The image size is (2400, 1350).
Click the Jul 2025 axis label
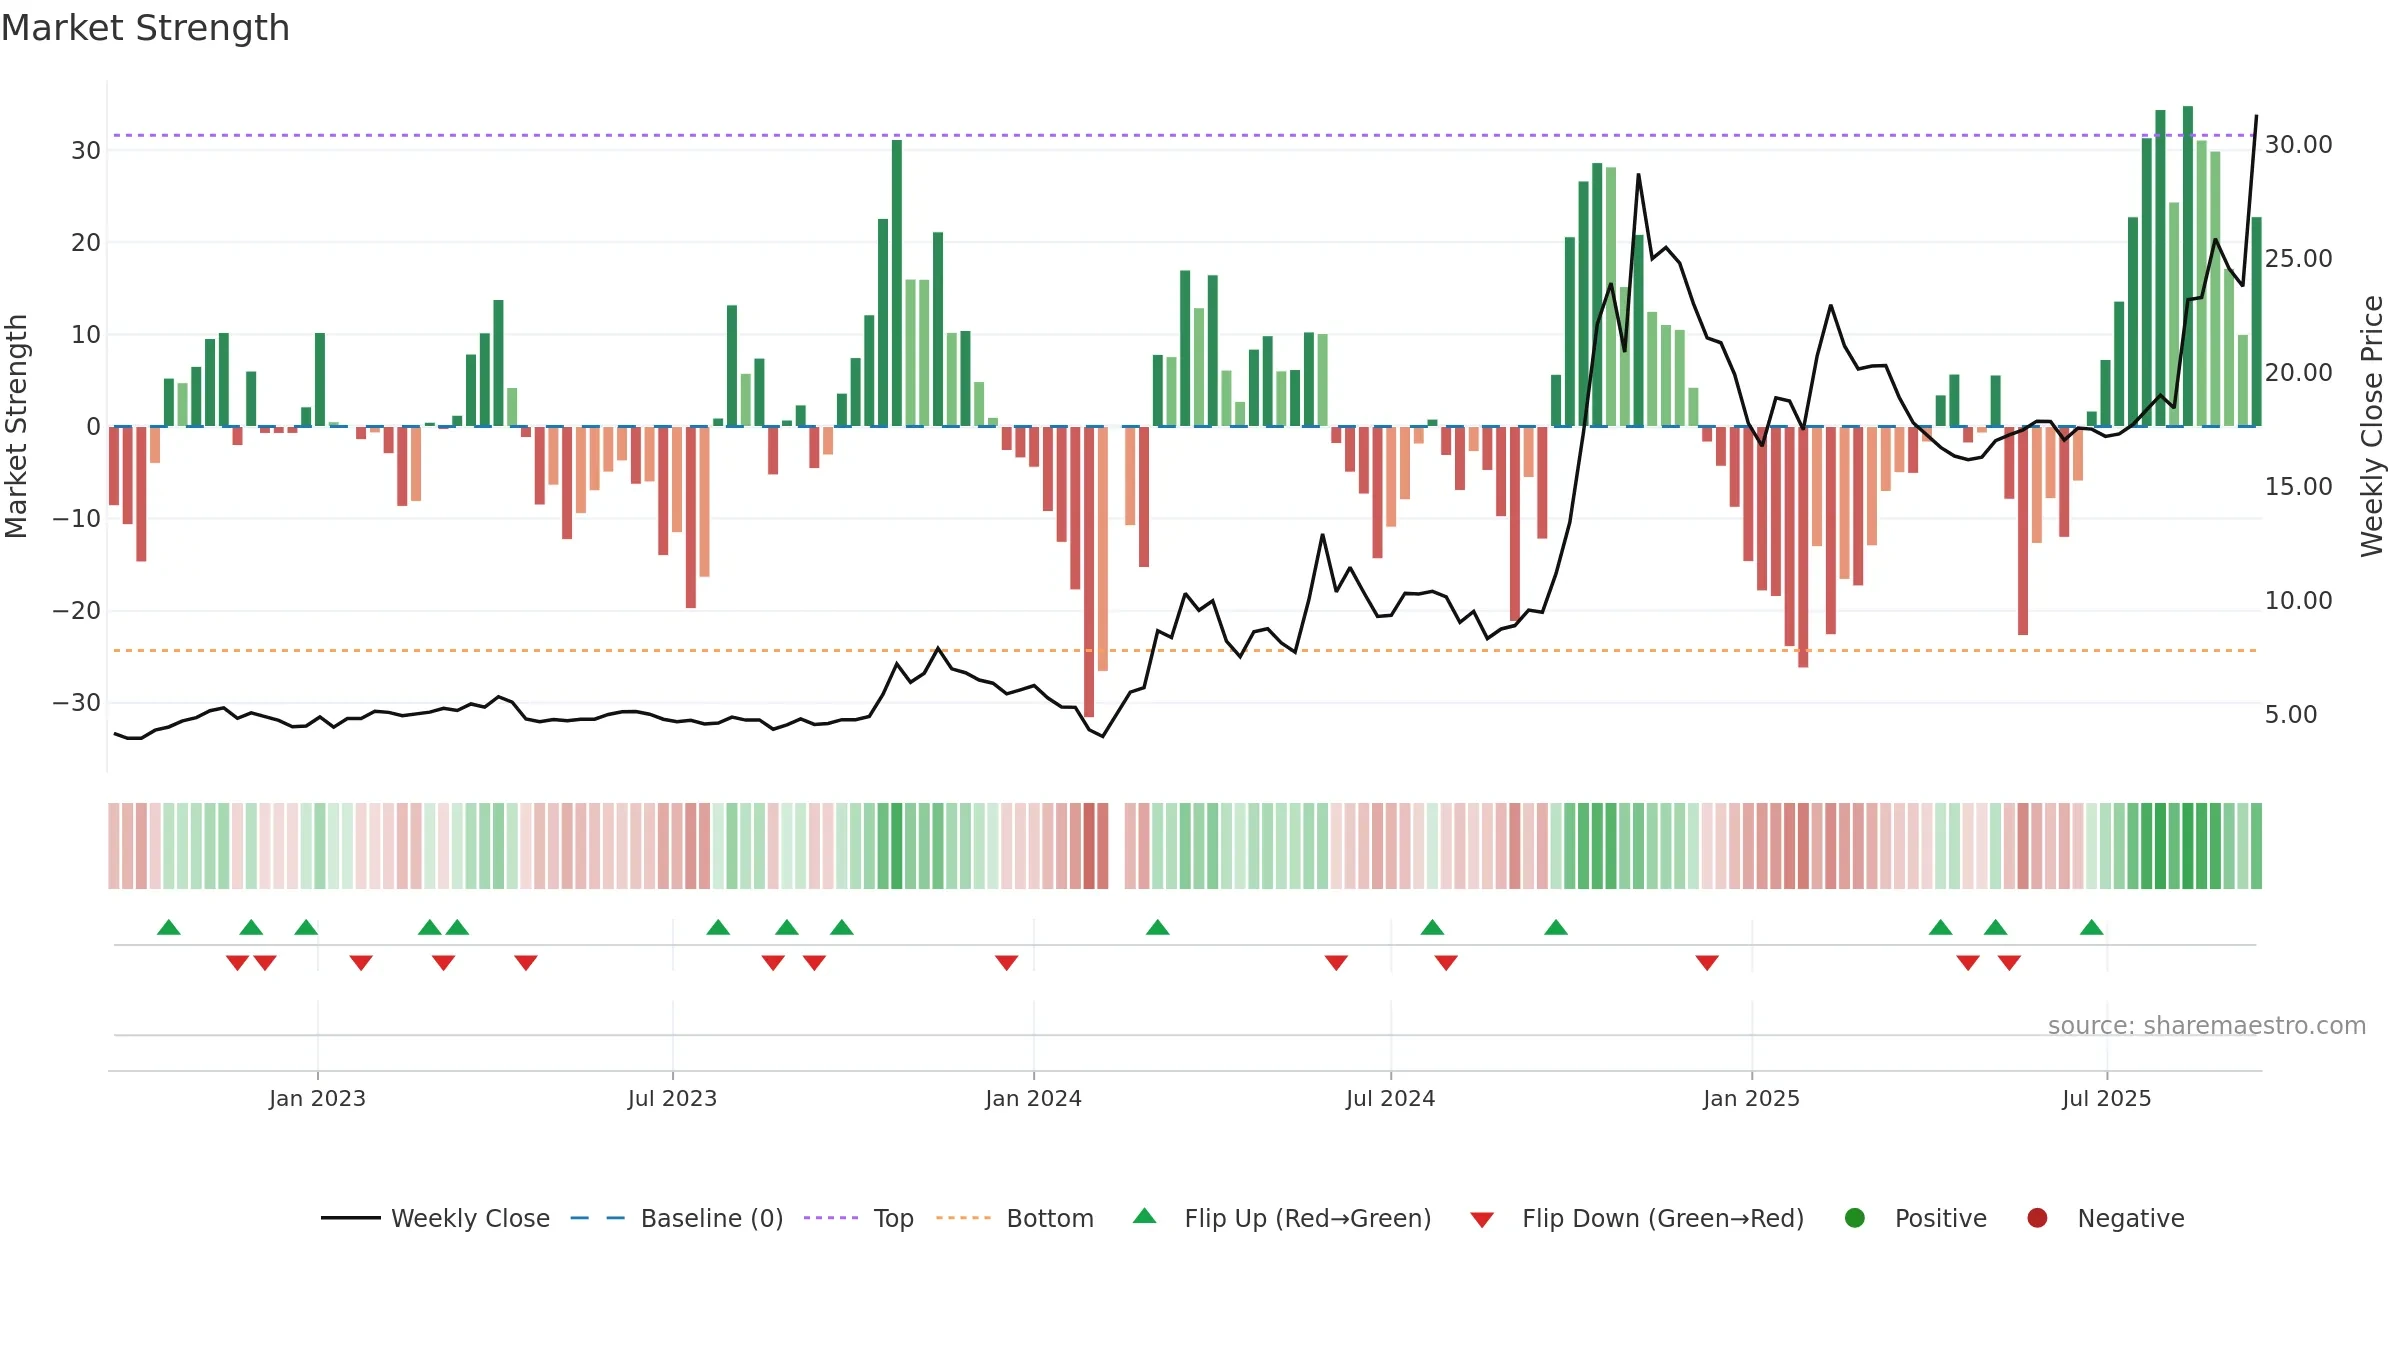[2106, 1098]
